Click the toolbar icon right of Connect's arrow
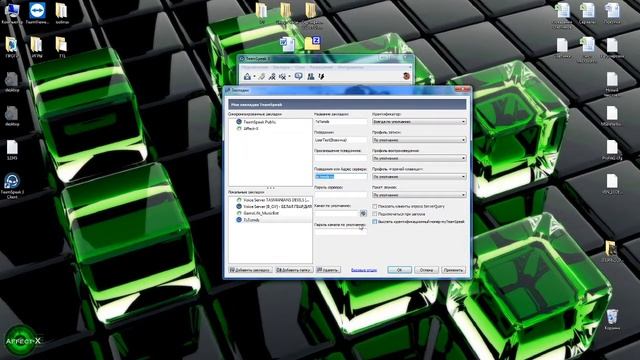 tap(261, 76)
